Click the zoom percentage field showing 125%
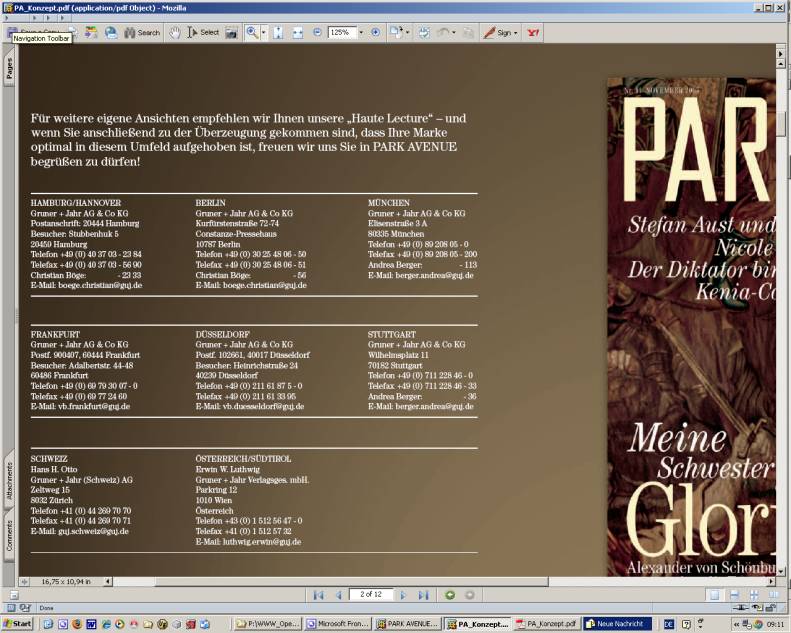Image resolution: width=791 pixels, height=633 pixels. pyautogui.click(x=342, y=32)
